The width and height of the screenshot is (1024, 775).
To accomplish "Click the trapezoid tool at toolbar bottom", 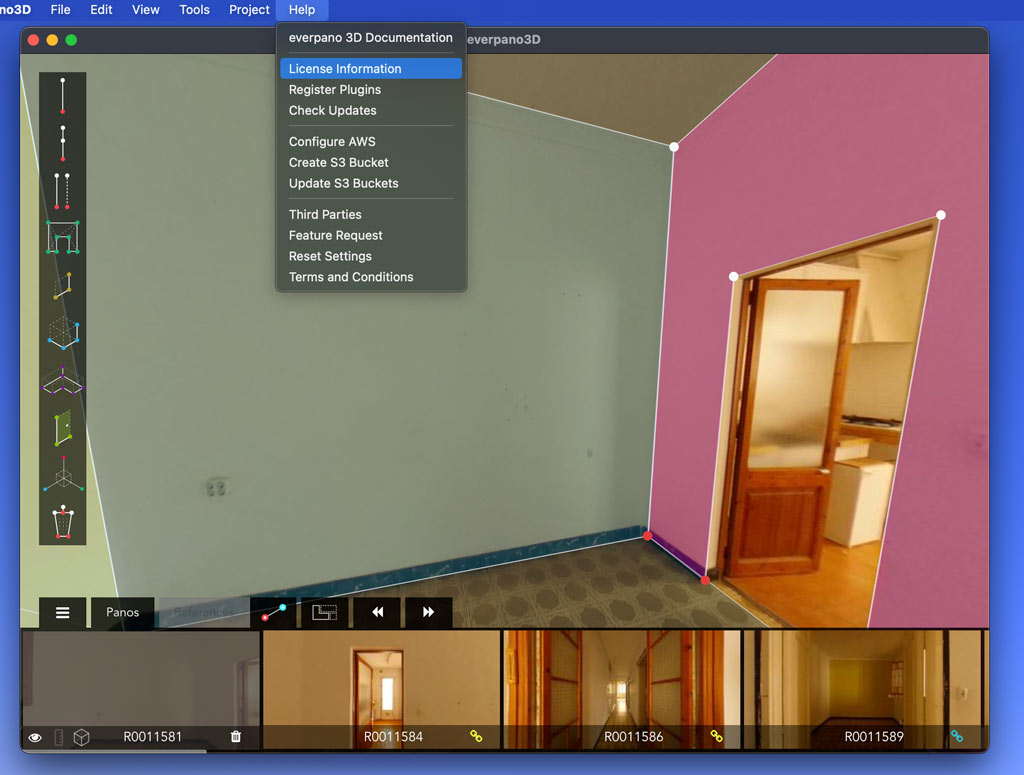I will tap(63, 522).
